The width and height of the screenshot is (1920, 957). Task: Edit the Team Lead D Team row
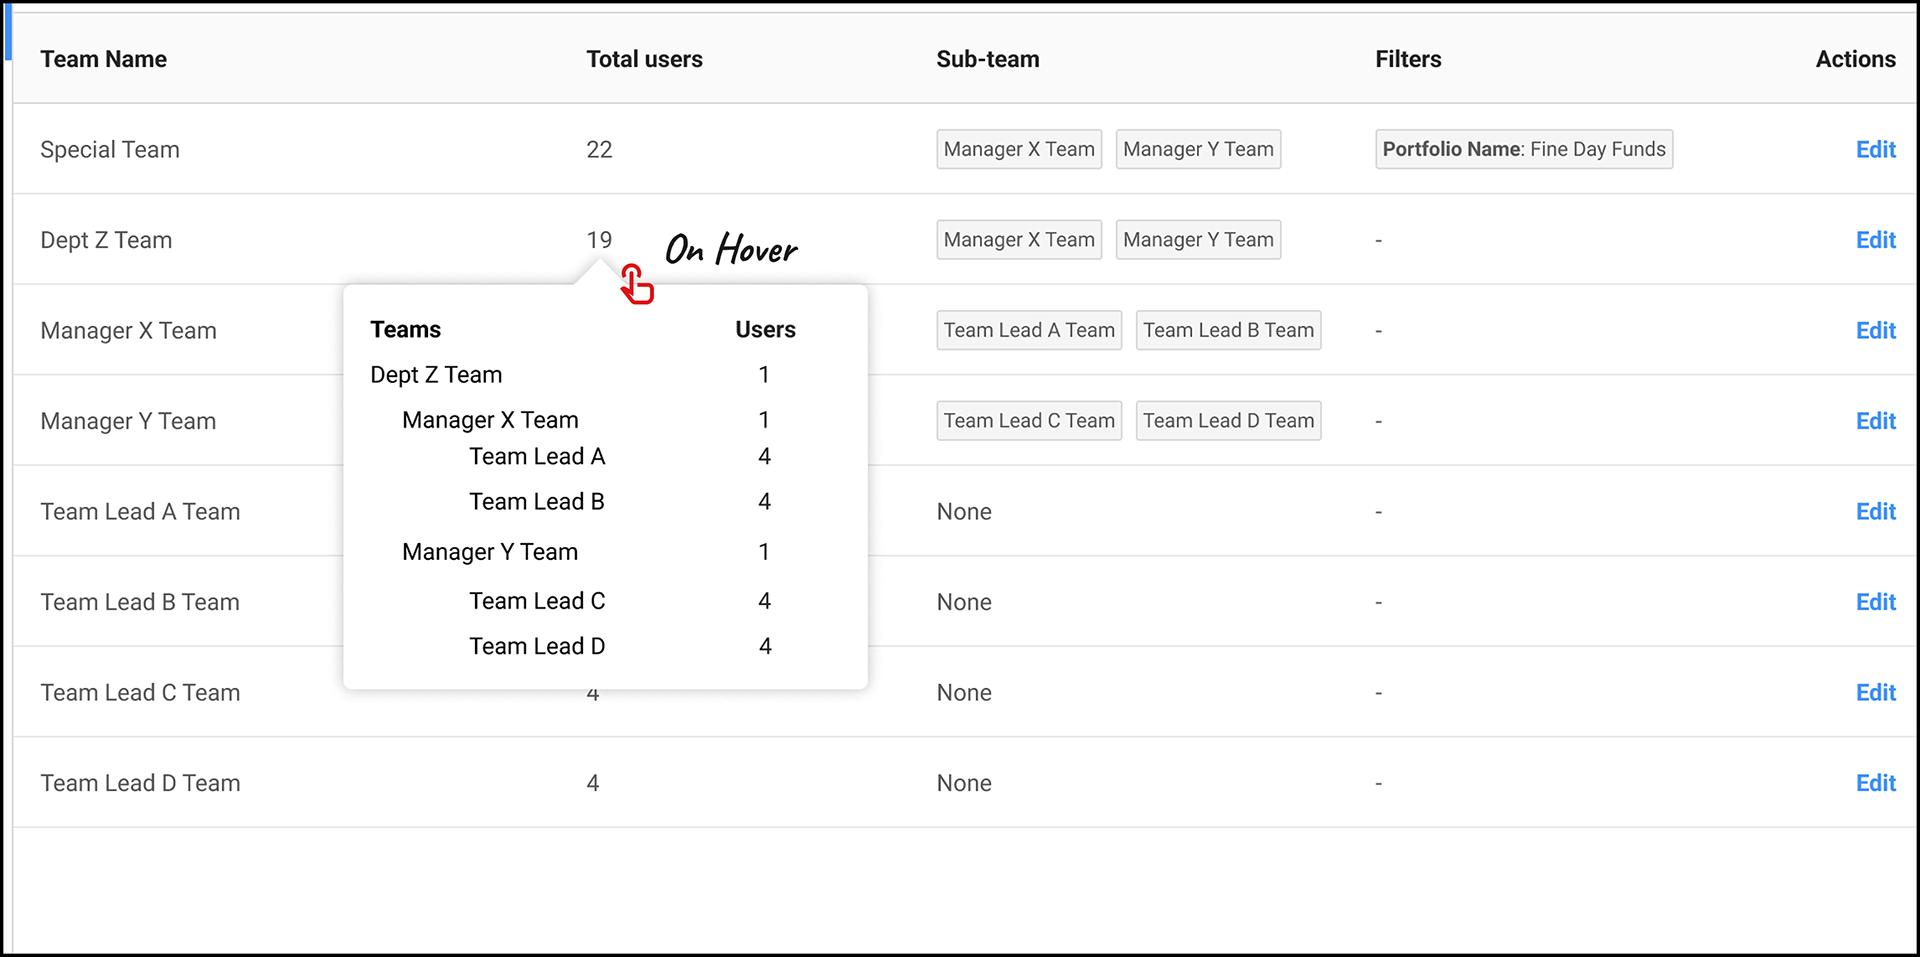click(1875, 783)
